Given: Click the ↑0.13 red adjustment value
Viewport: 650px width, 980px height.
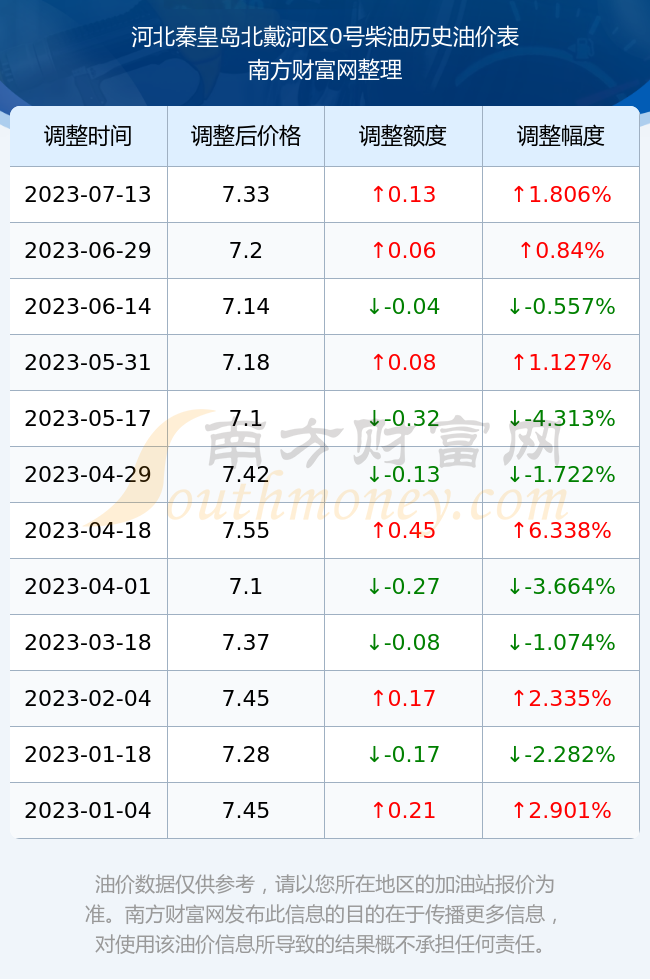Looking at the screenshot, I should (403, 194).
